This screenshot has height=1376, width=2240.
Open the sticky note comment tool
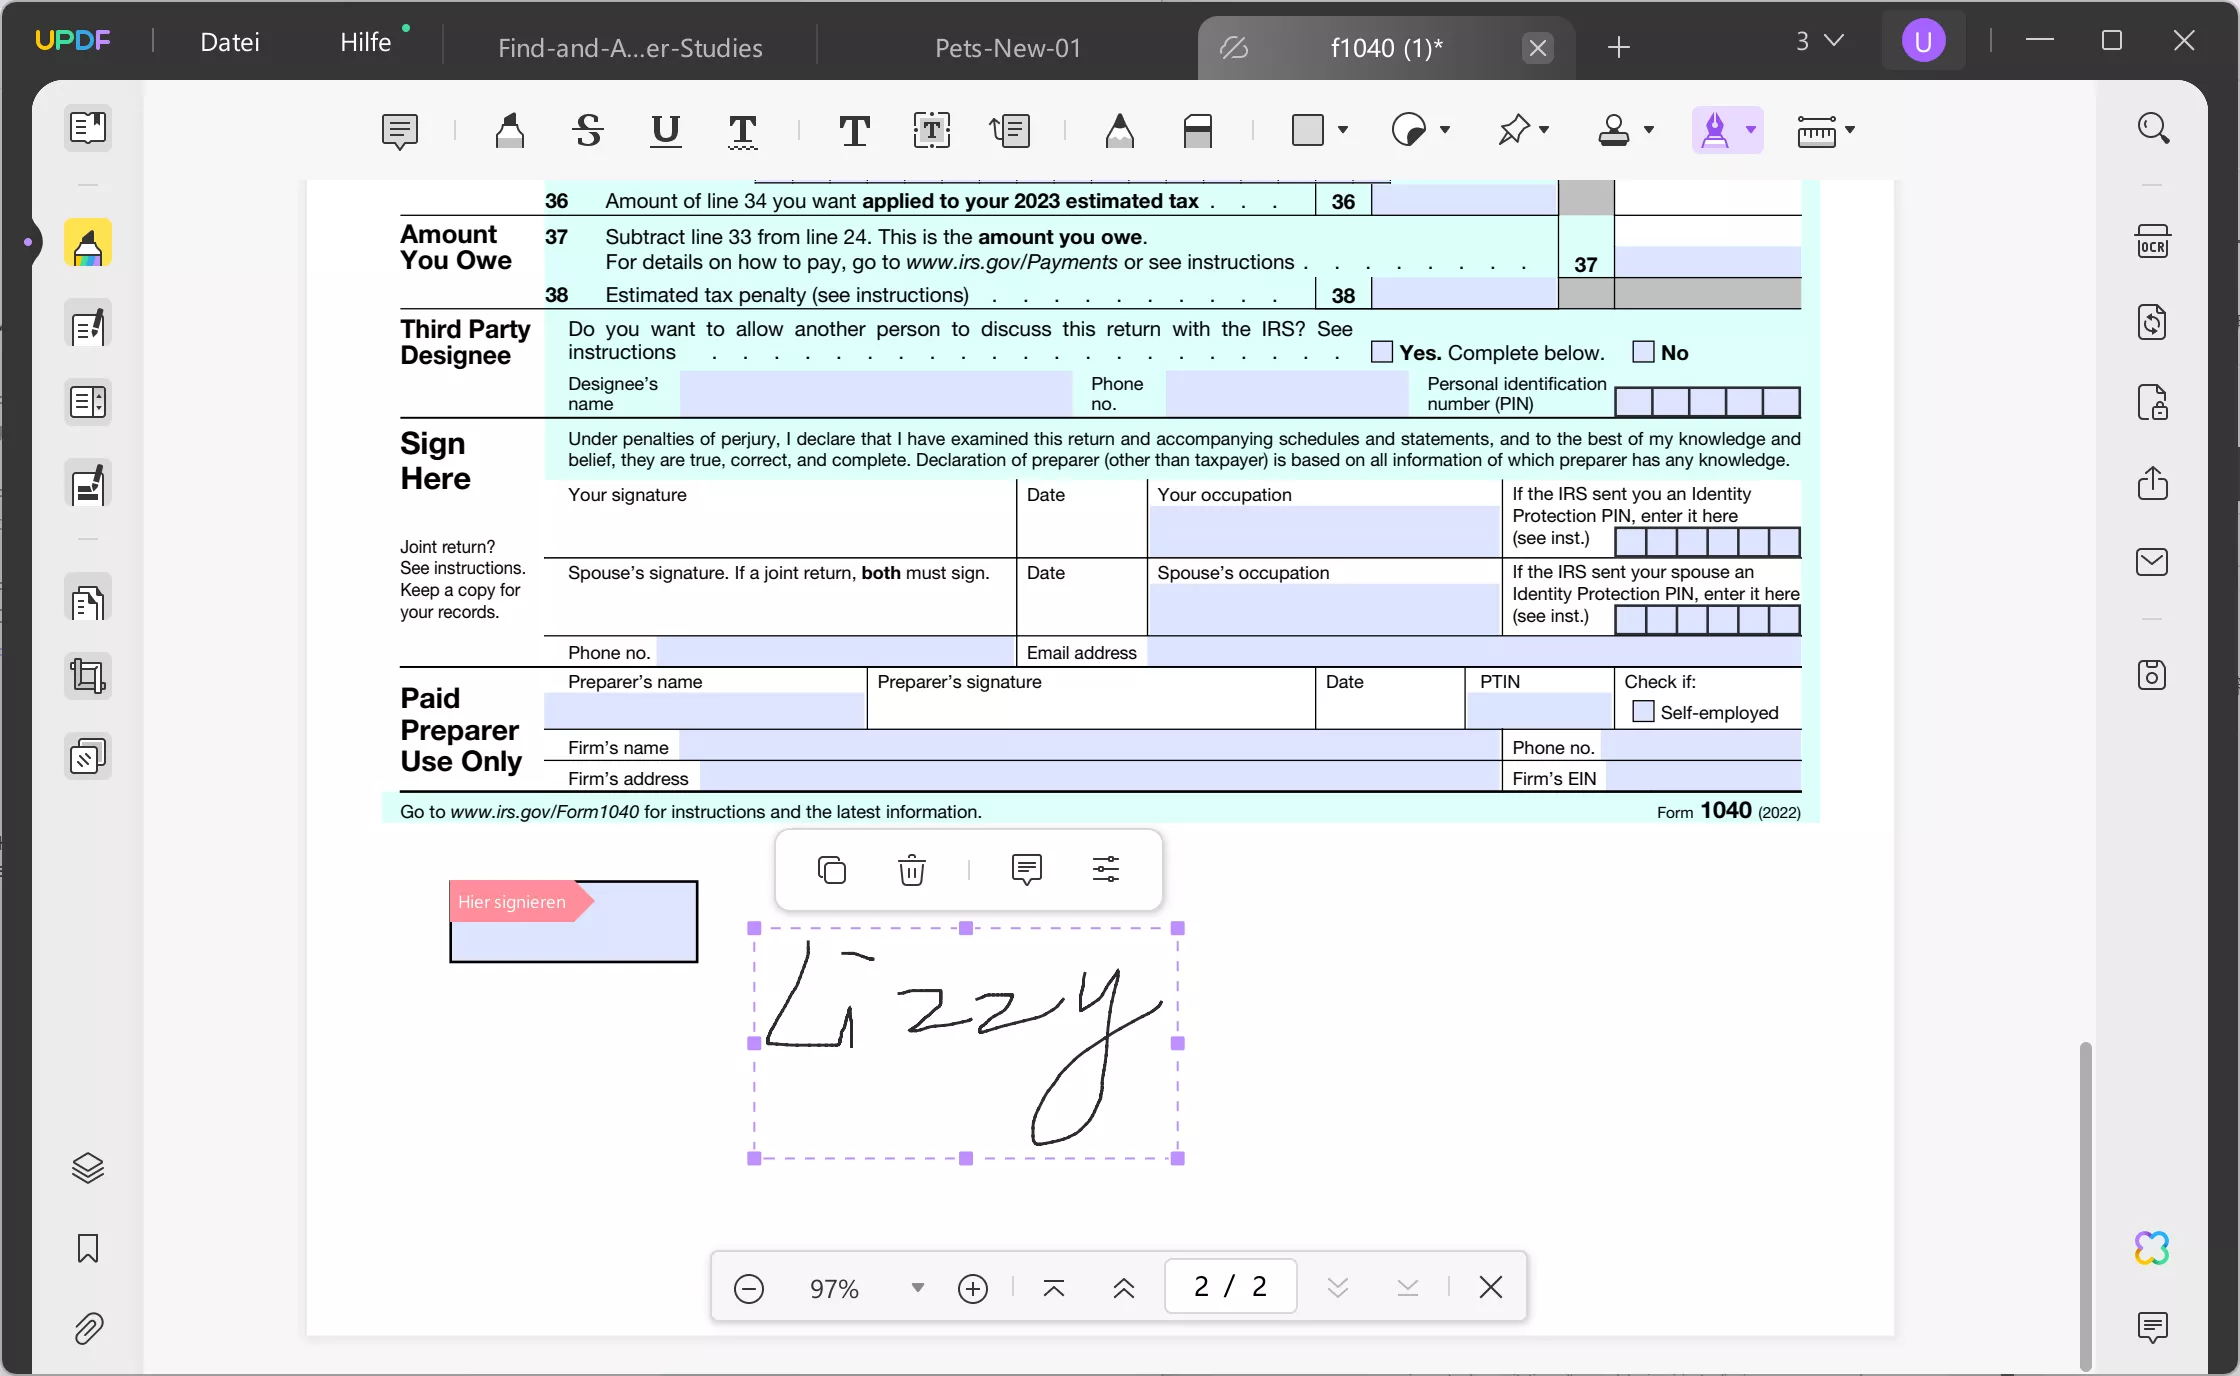(x=399, y=131)
